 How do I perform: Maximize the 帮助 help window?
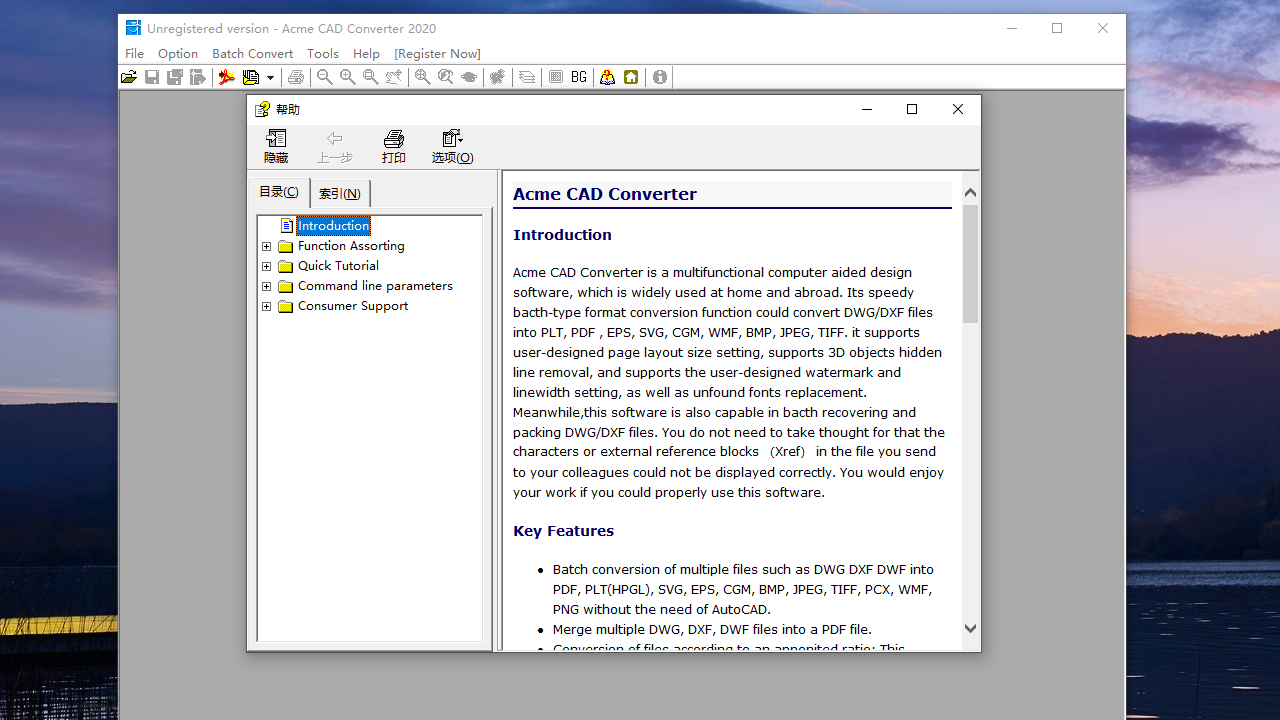912,109
